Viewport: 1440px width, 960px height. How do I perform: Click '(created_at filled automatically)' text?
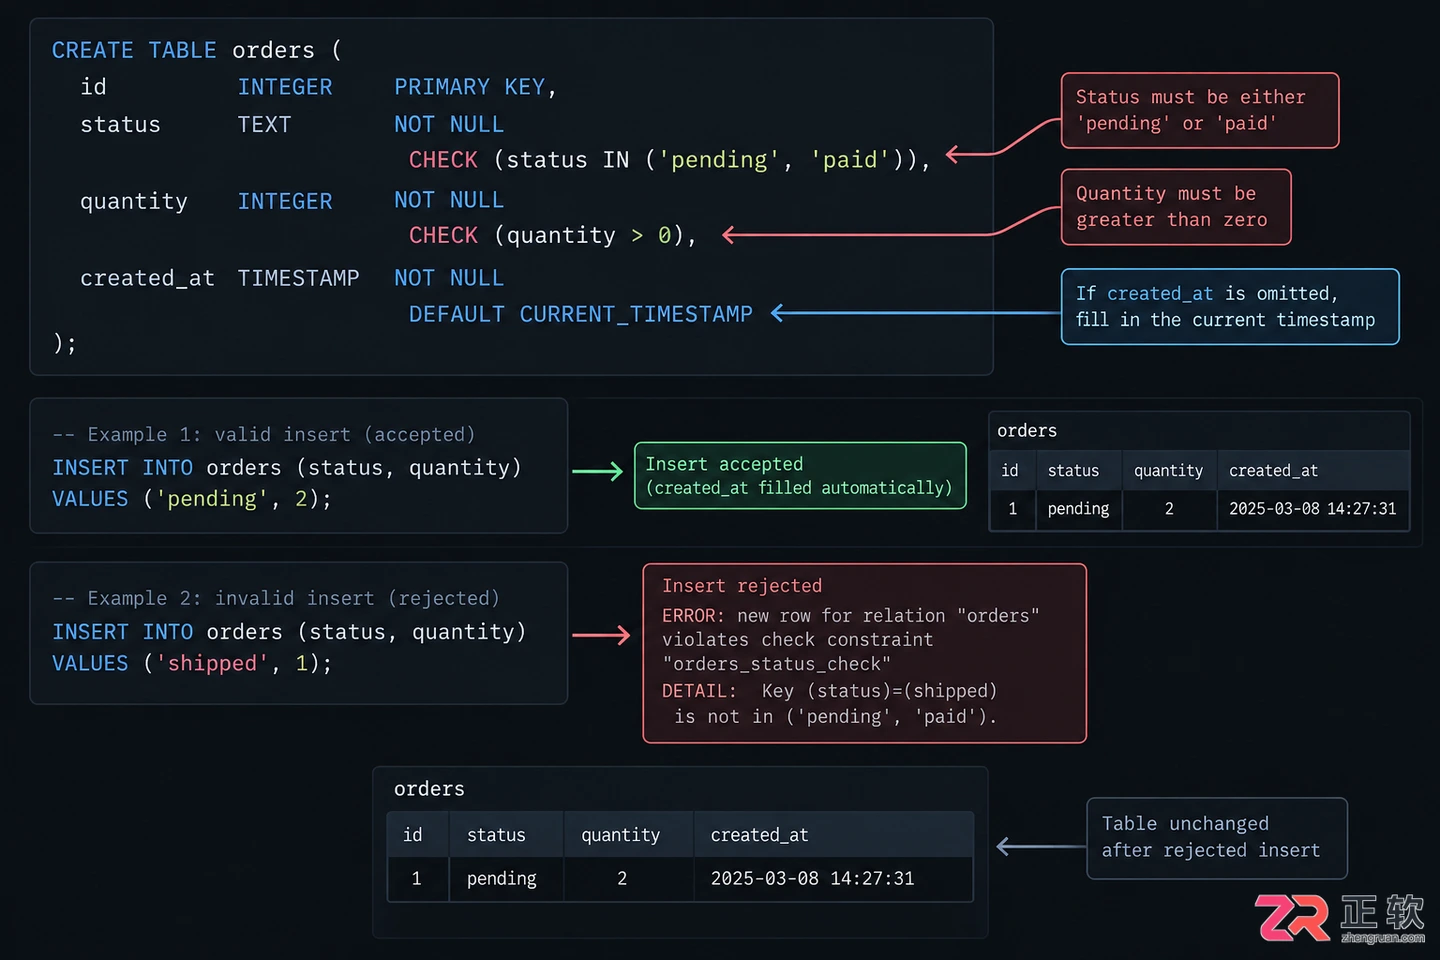pyautogui.click(x=799, y=488)
